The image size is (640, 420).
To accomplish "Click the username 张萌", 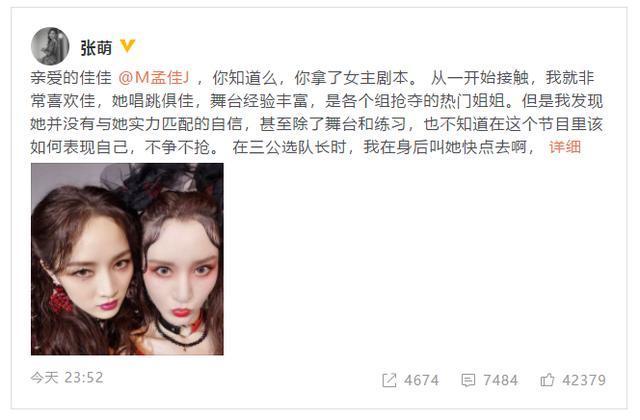I will pyautogui.click(x=96, y=48).
